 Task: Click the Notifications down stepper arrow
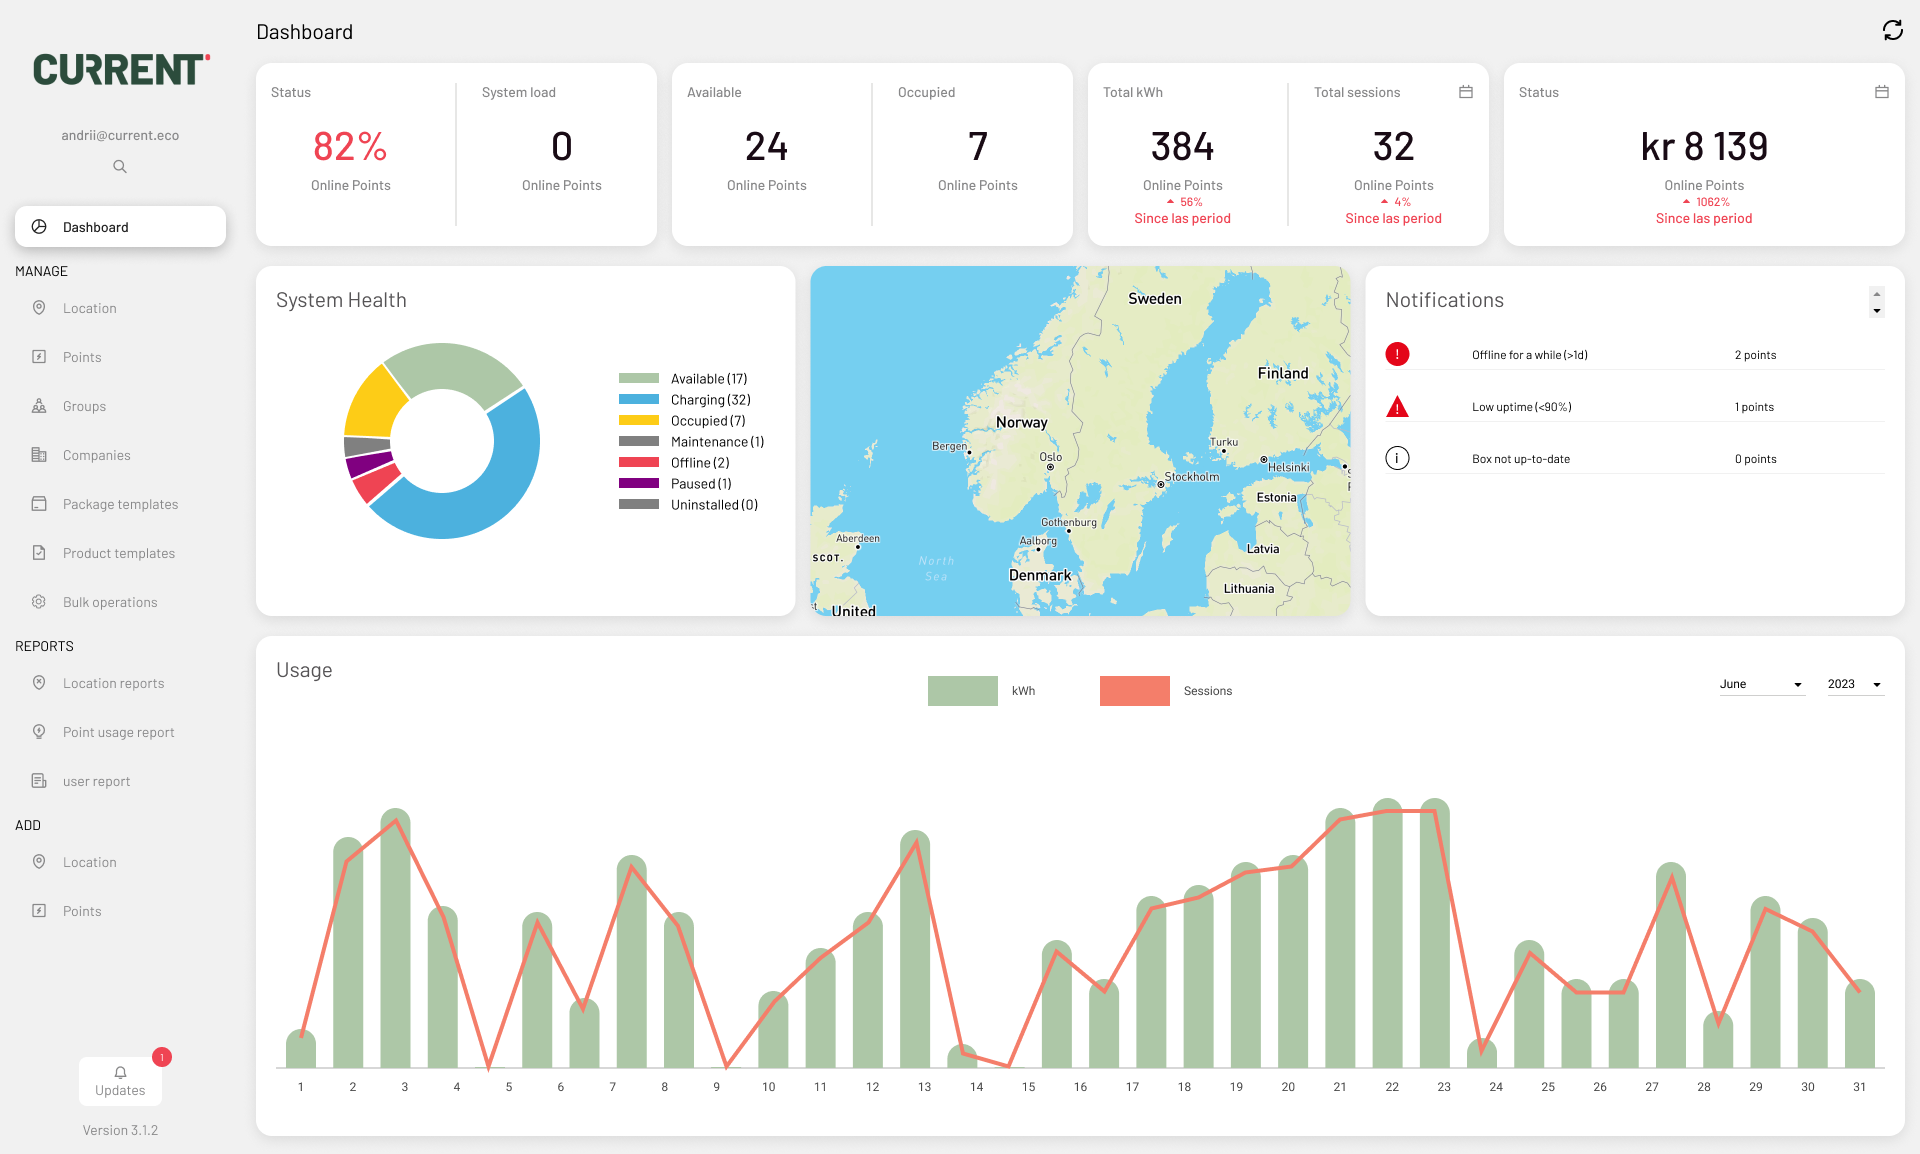coord(1877,311)
